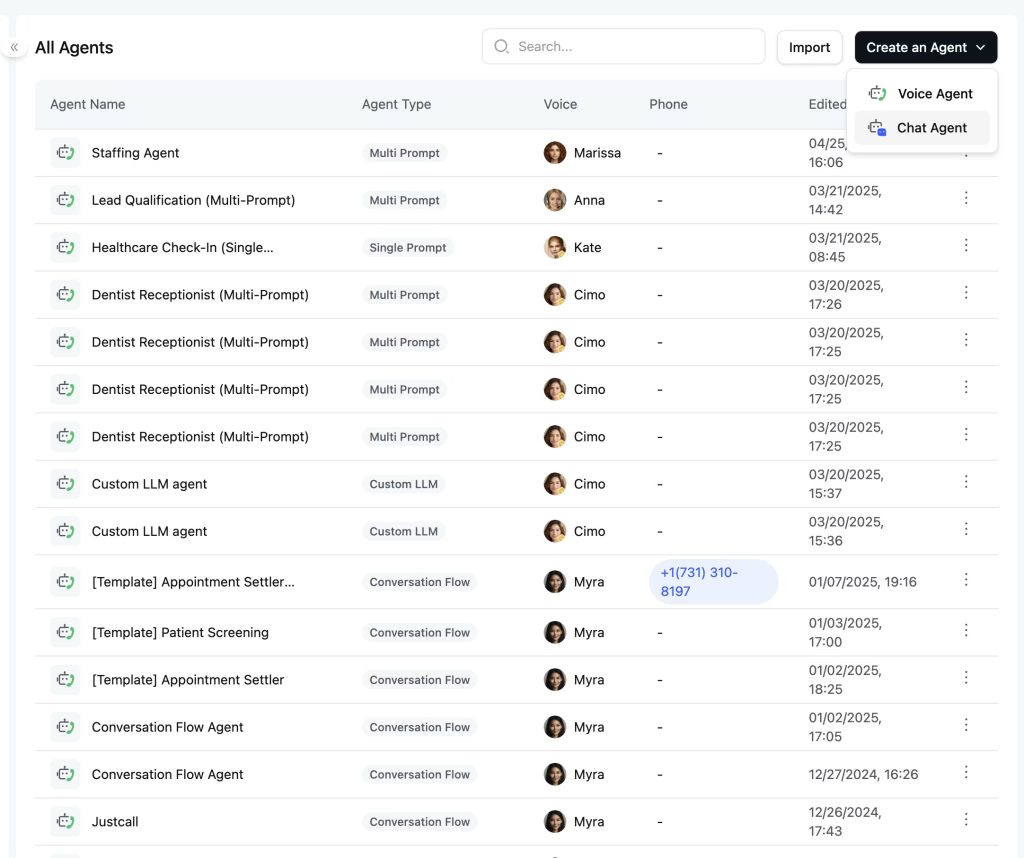Image resolution: width=1024 pixels, height=858 pixels.
Task: Click the Import button
Action: [x=809, y=46]
